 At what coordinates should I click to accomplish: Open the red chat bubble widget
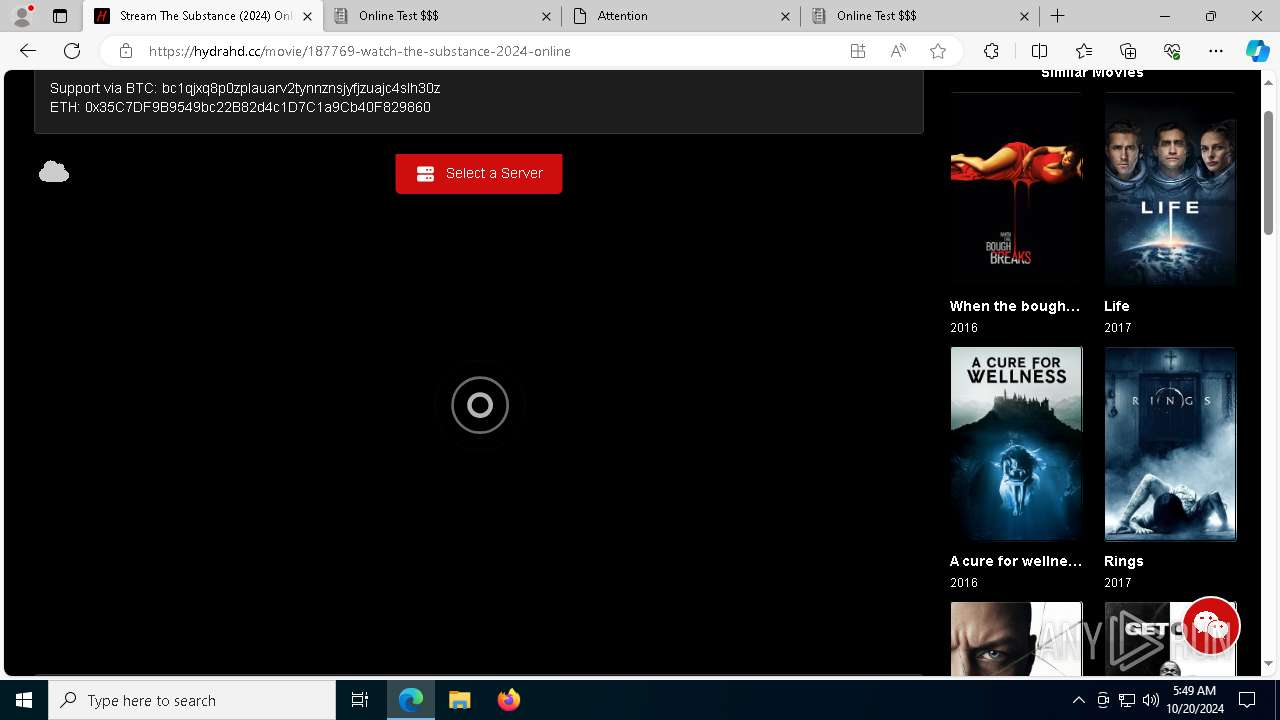pos(1211,627)
